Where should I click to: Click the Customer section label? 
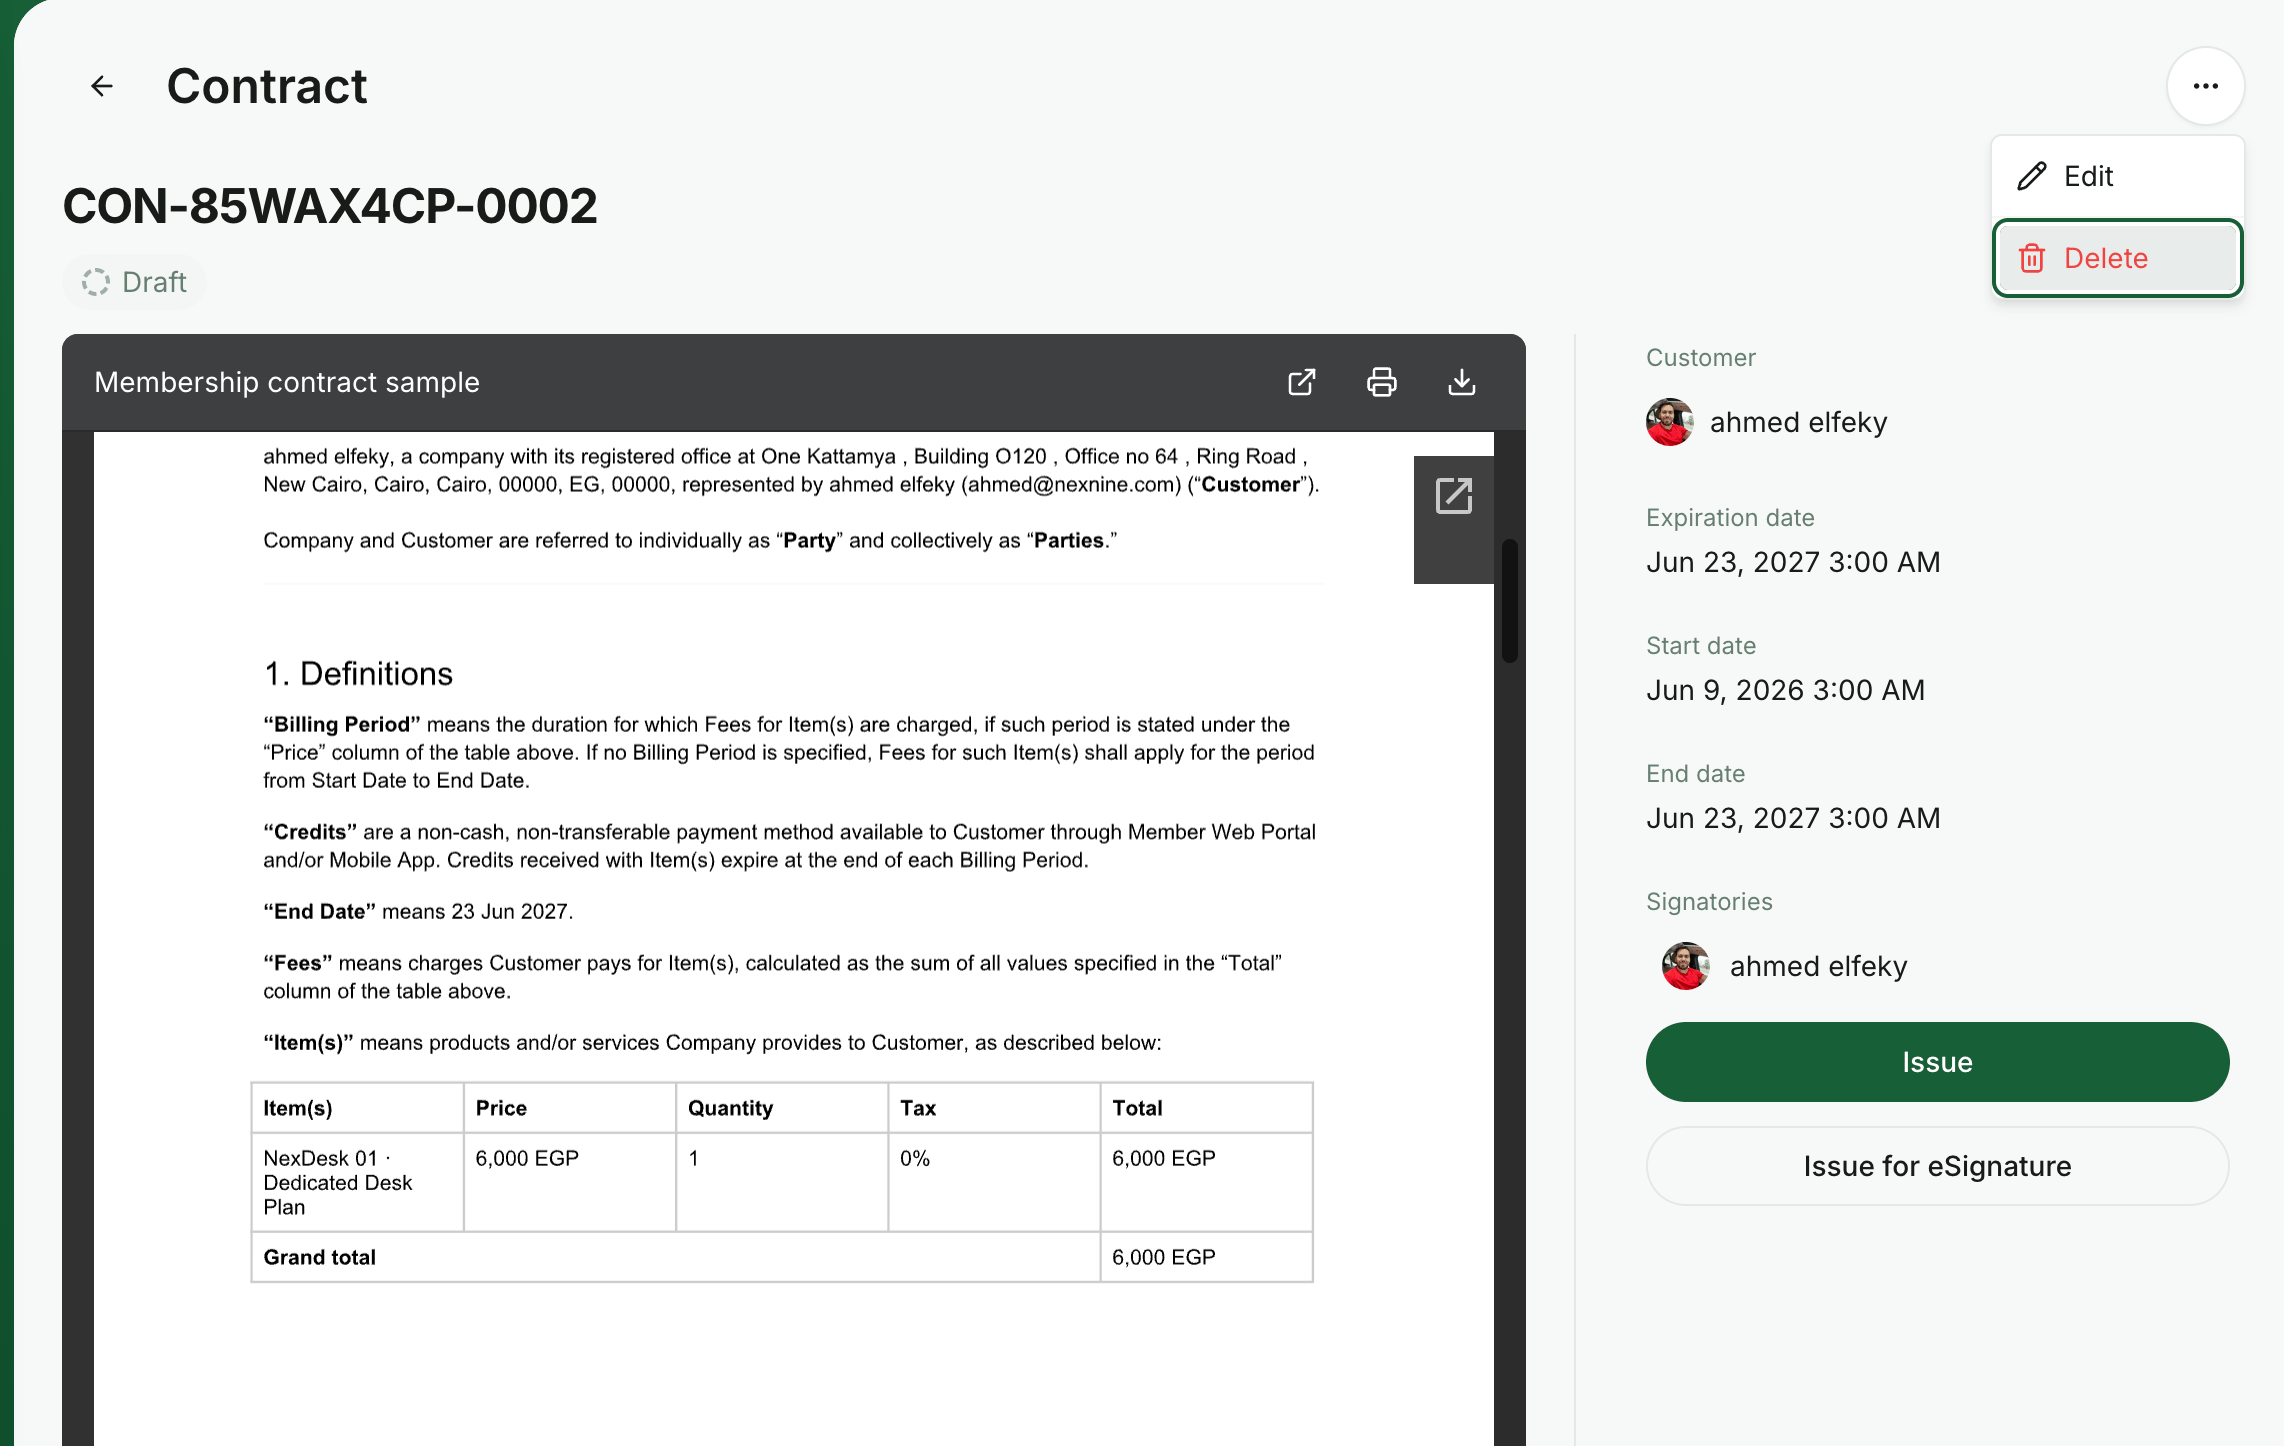click(1700, 358)
